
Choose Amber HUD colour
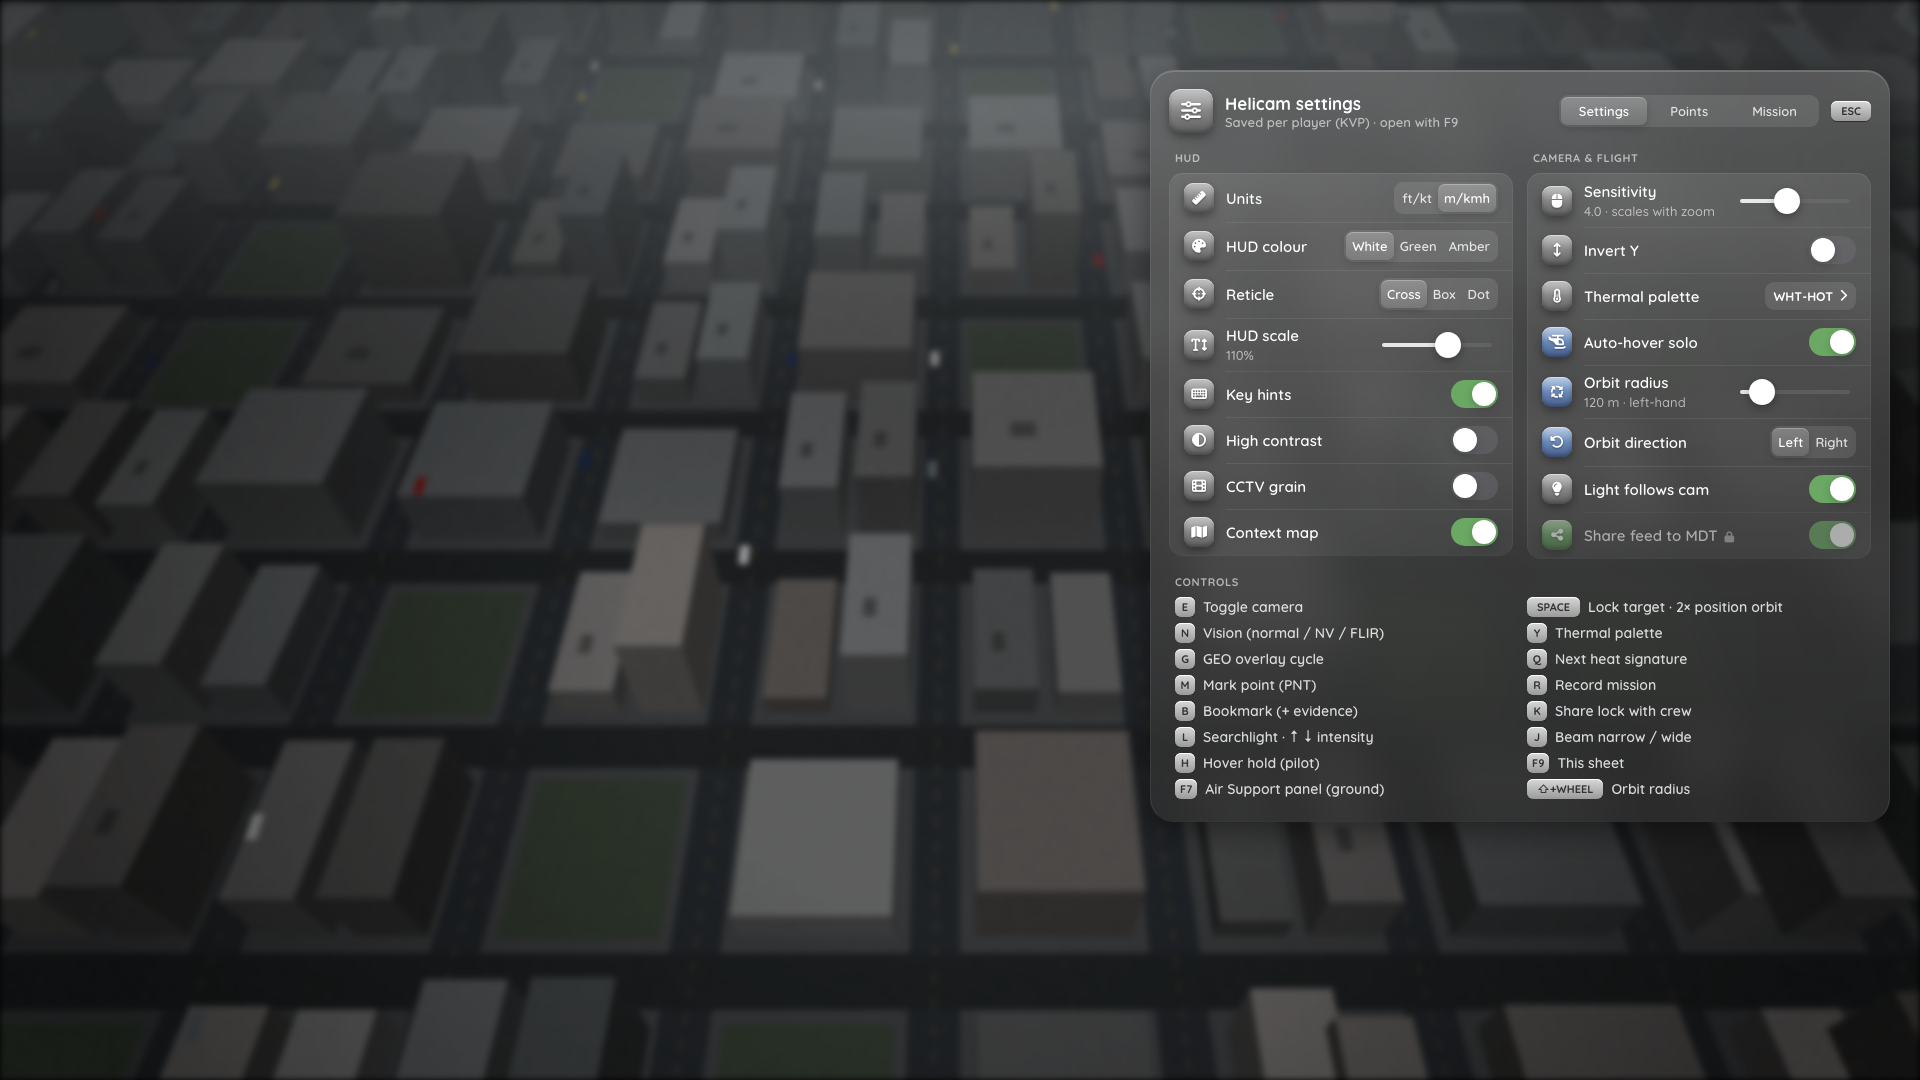pos(1468,246)
